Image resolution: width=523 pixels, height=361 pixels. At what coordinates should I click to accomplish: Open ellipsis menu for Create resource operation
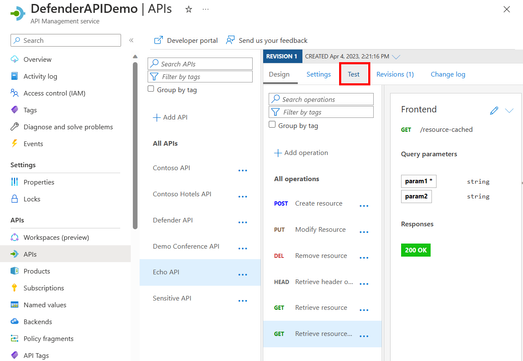(364, 206)
